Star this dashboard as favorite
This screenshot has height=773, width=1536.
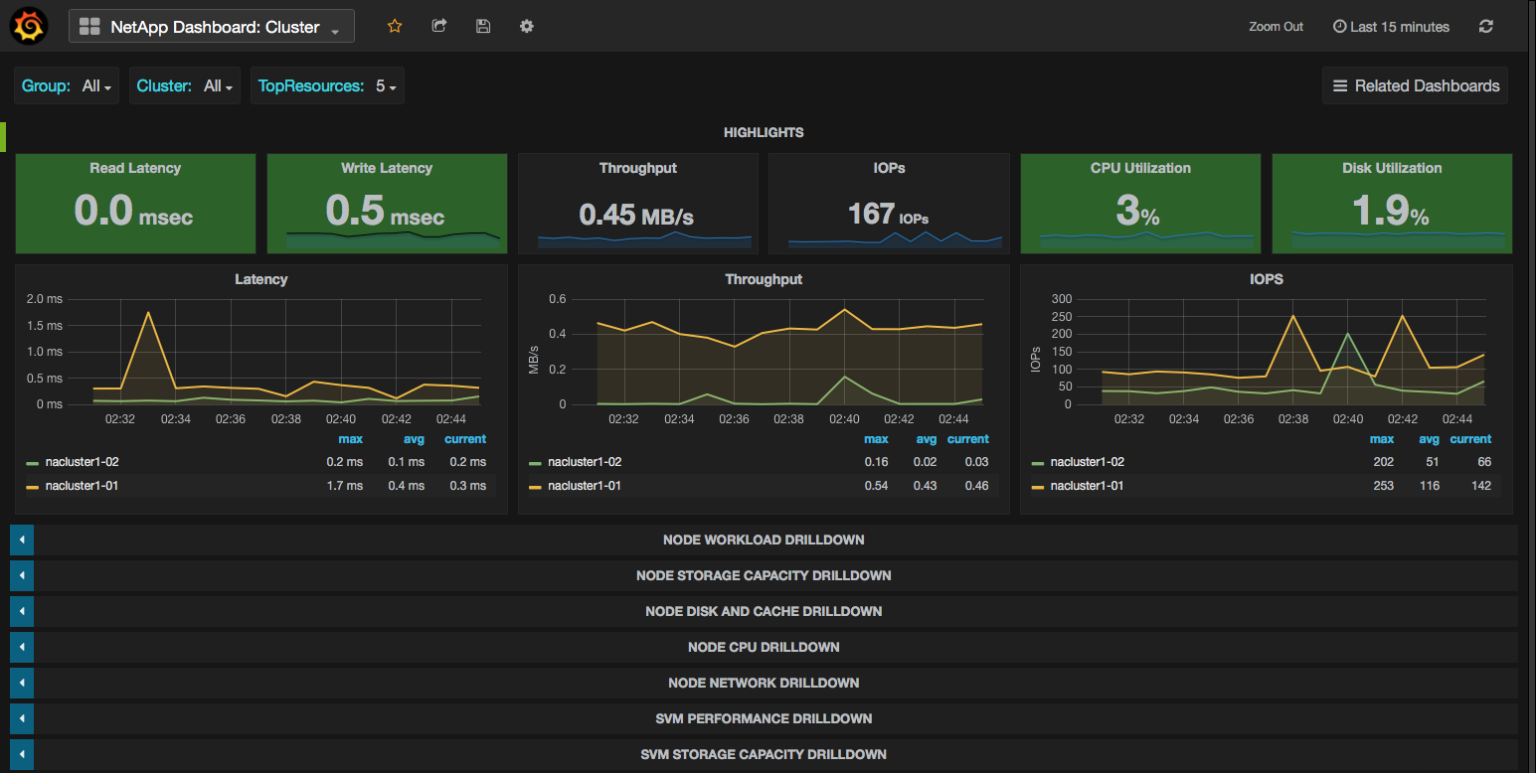pos(394,26)
